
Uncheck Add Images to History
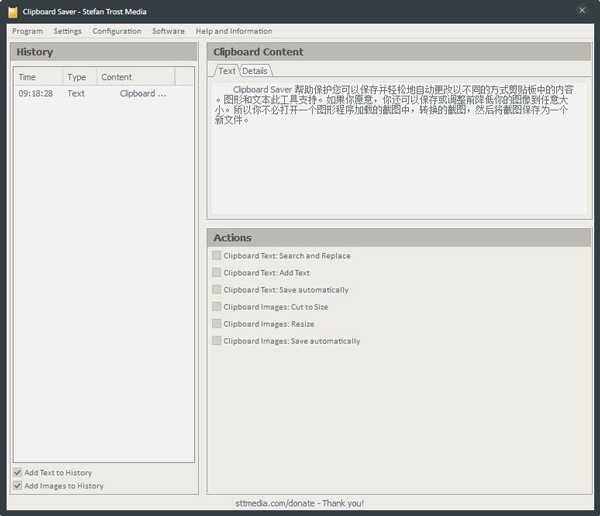tap(18, 486)
